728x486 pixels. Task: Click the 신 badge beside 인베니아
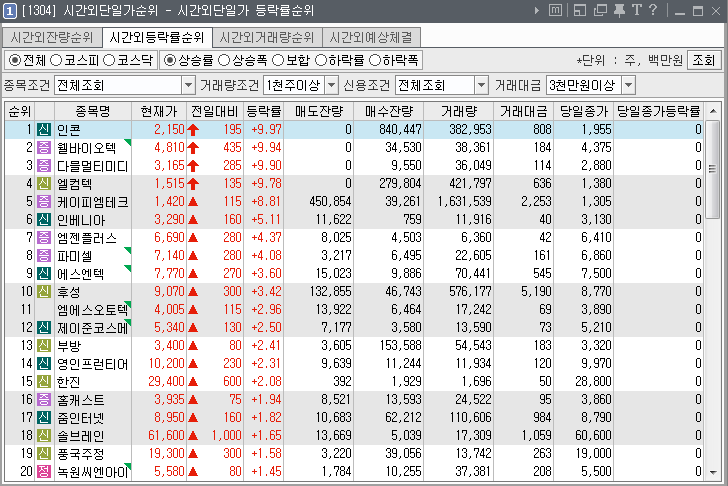point(44,220)
